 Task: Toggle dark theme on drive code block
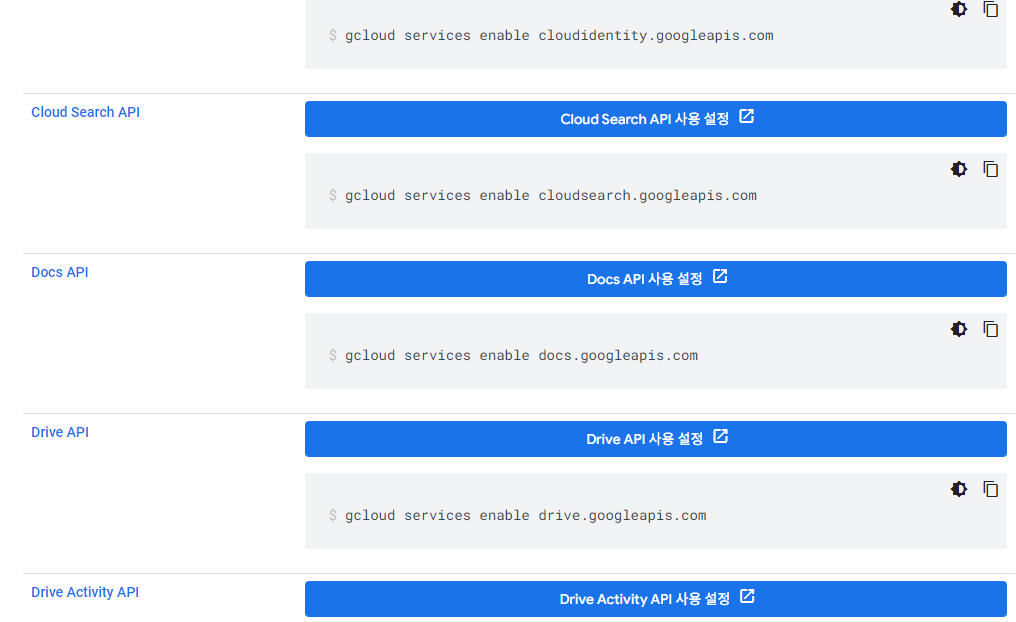[x=959, y=489]
